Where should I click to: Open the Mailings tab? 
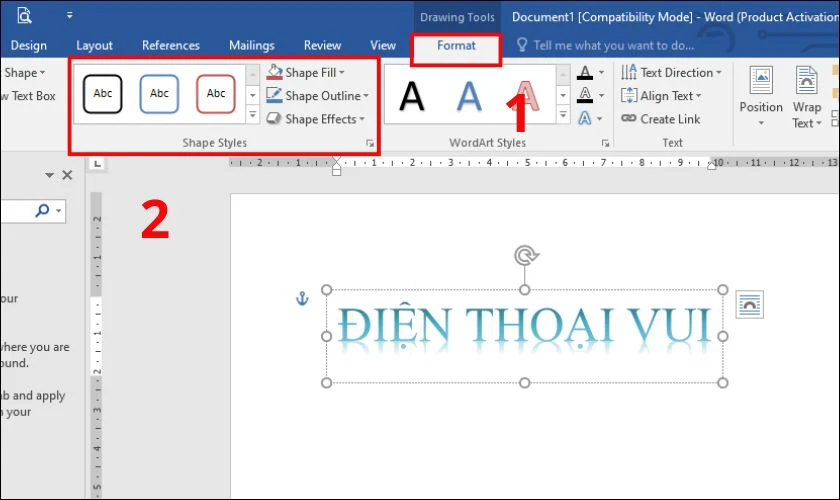tap(251, 46)
